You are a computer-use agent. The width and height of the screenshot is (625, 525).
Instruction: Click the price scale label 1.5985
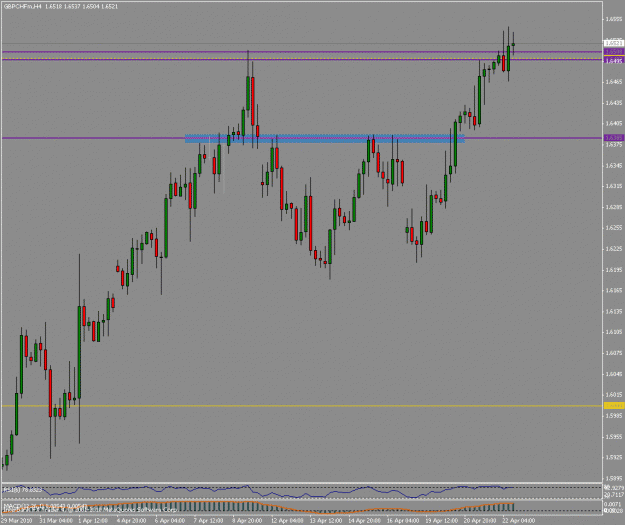[x=614, y=416]
